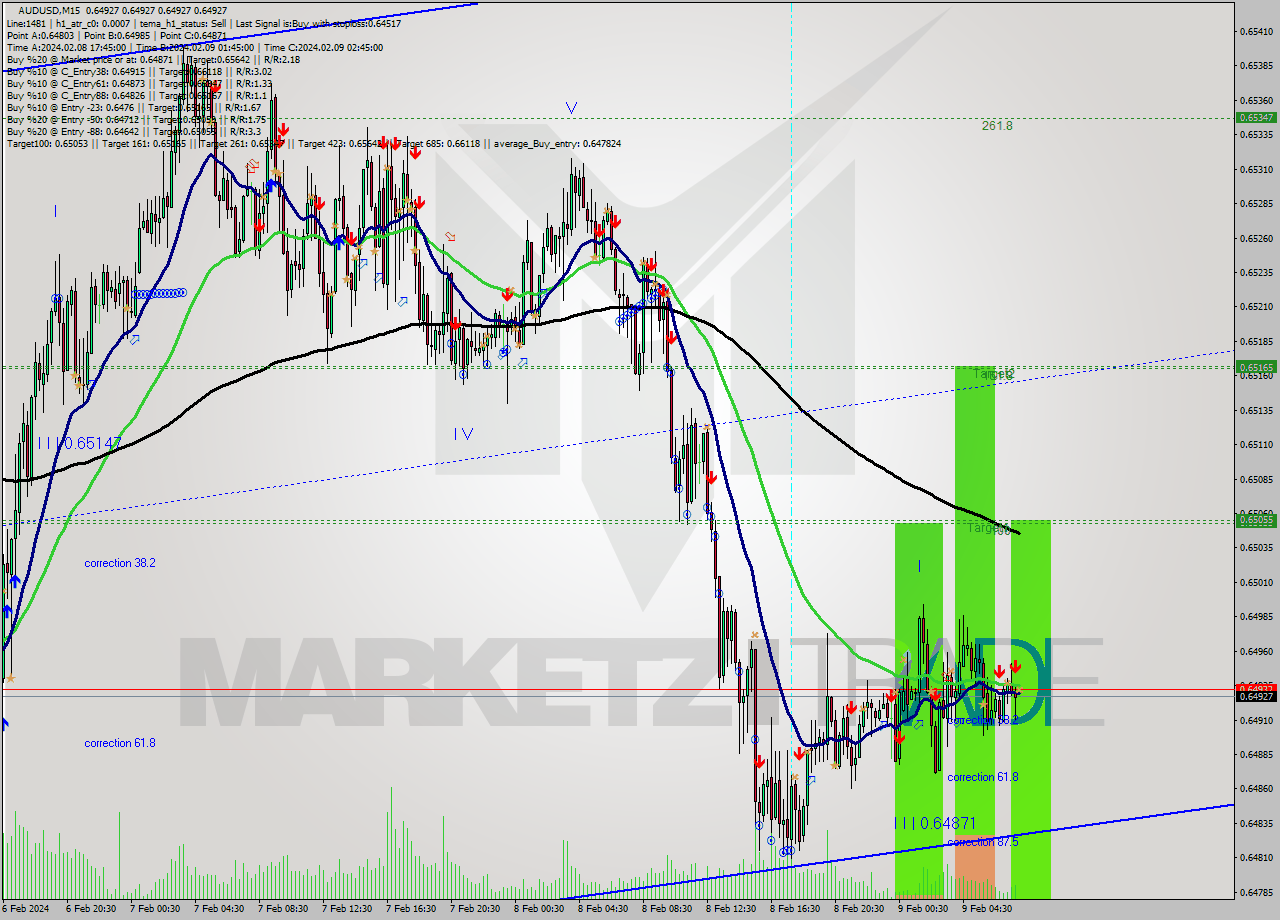The width and height of the screenshot is (1280, 920).
Task: Click the '7 Feb 12:30' time axis label
Action: (x=347, y=909)
